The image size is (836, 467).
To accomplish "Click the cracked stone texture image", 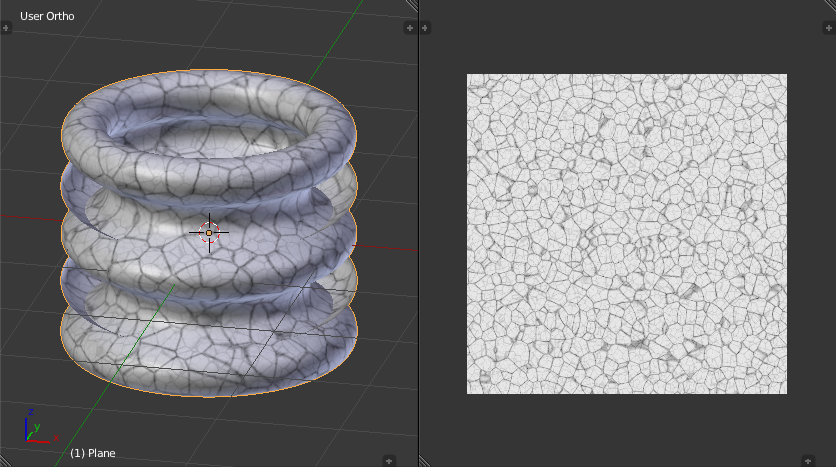I will 626,233.
